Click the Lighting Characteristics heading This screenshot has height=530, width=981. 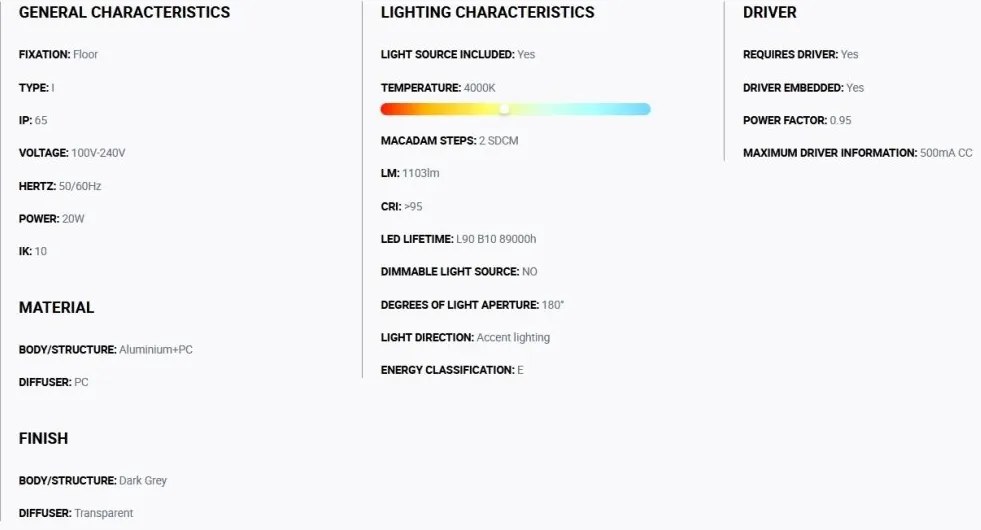pyautogui.click(x=487, y=13)
